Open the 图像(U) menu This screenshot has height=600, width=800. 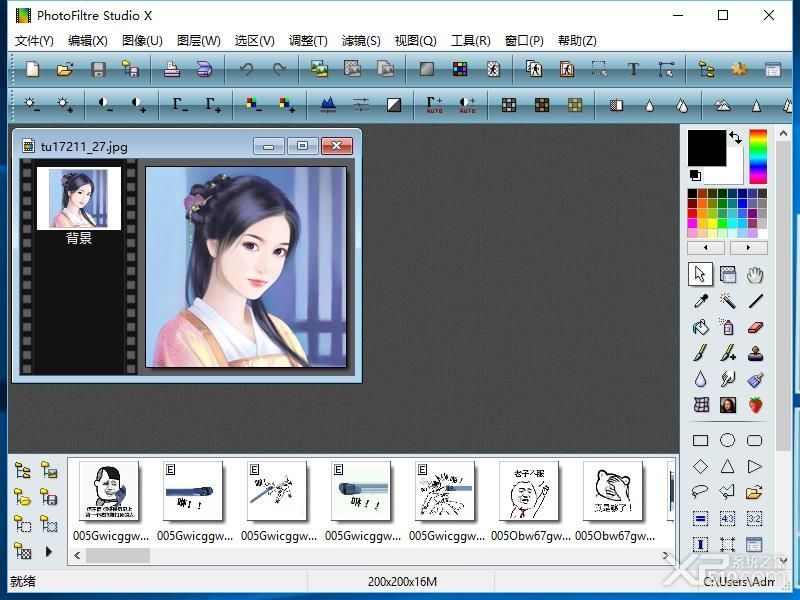click(142, 41)
